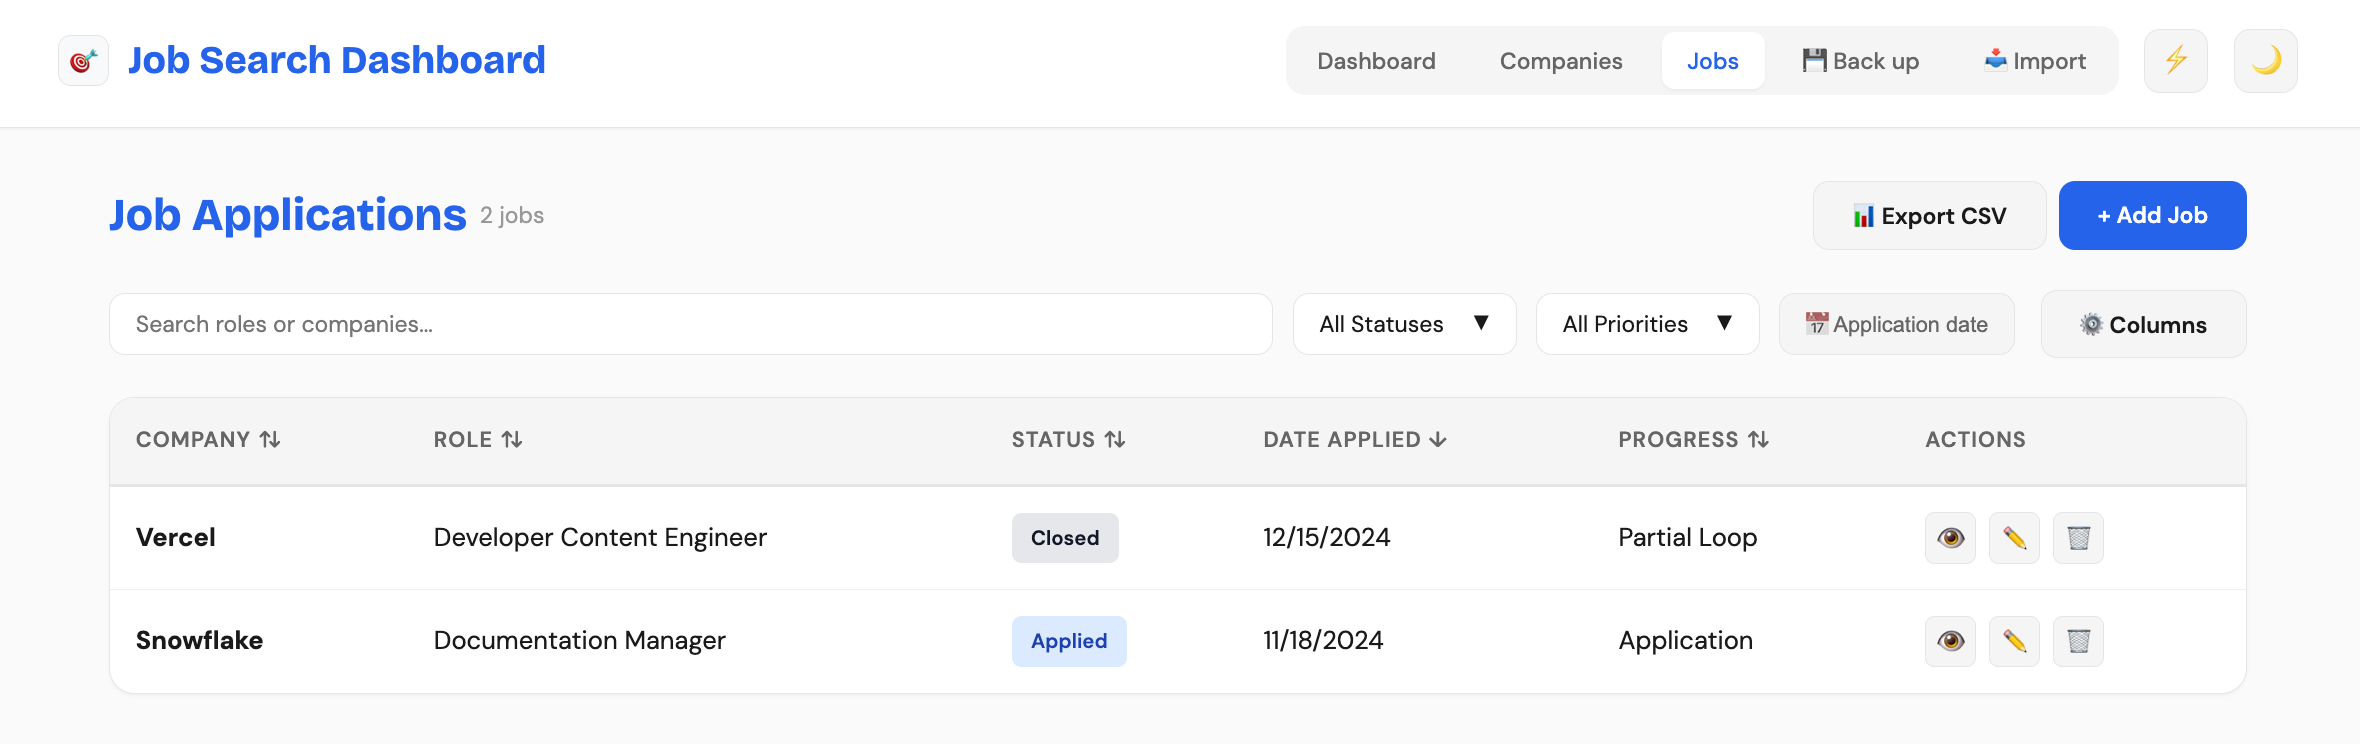The width and height of the screenshot is (2360, 744).
Task: Toggle sort order on the Company column
Action: pos(267,439)
